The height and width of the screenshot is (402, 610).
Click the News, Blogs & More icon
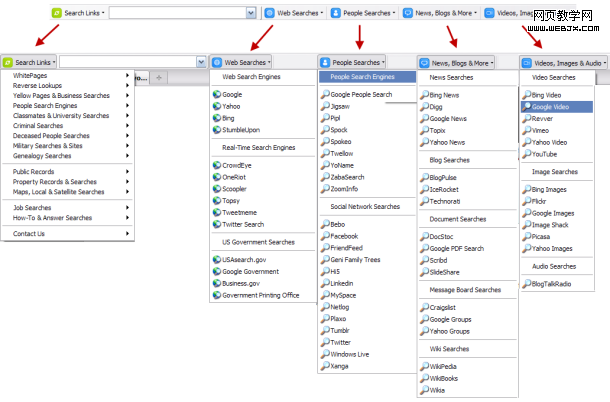(425, 62)
